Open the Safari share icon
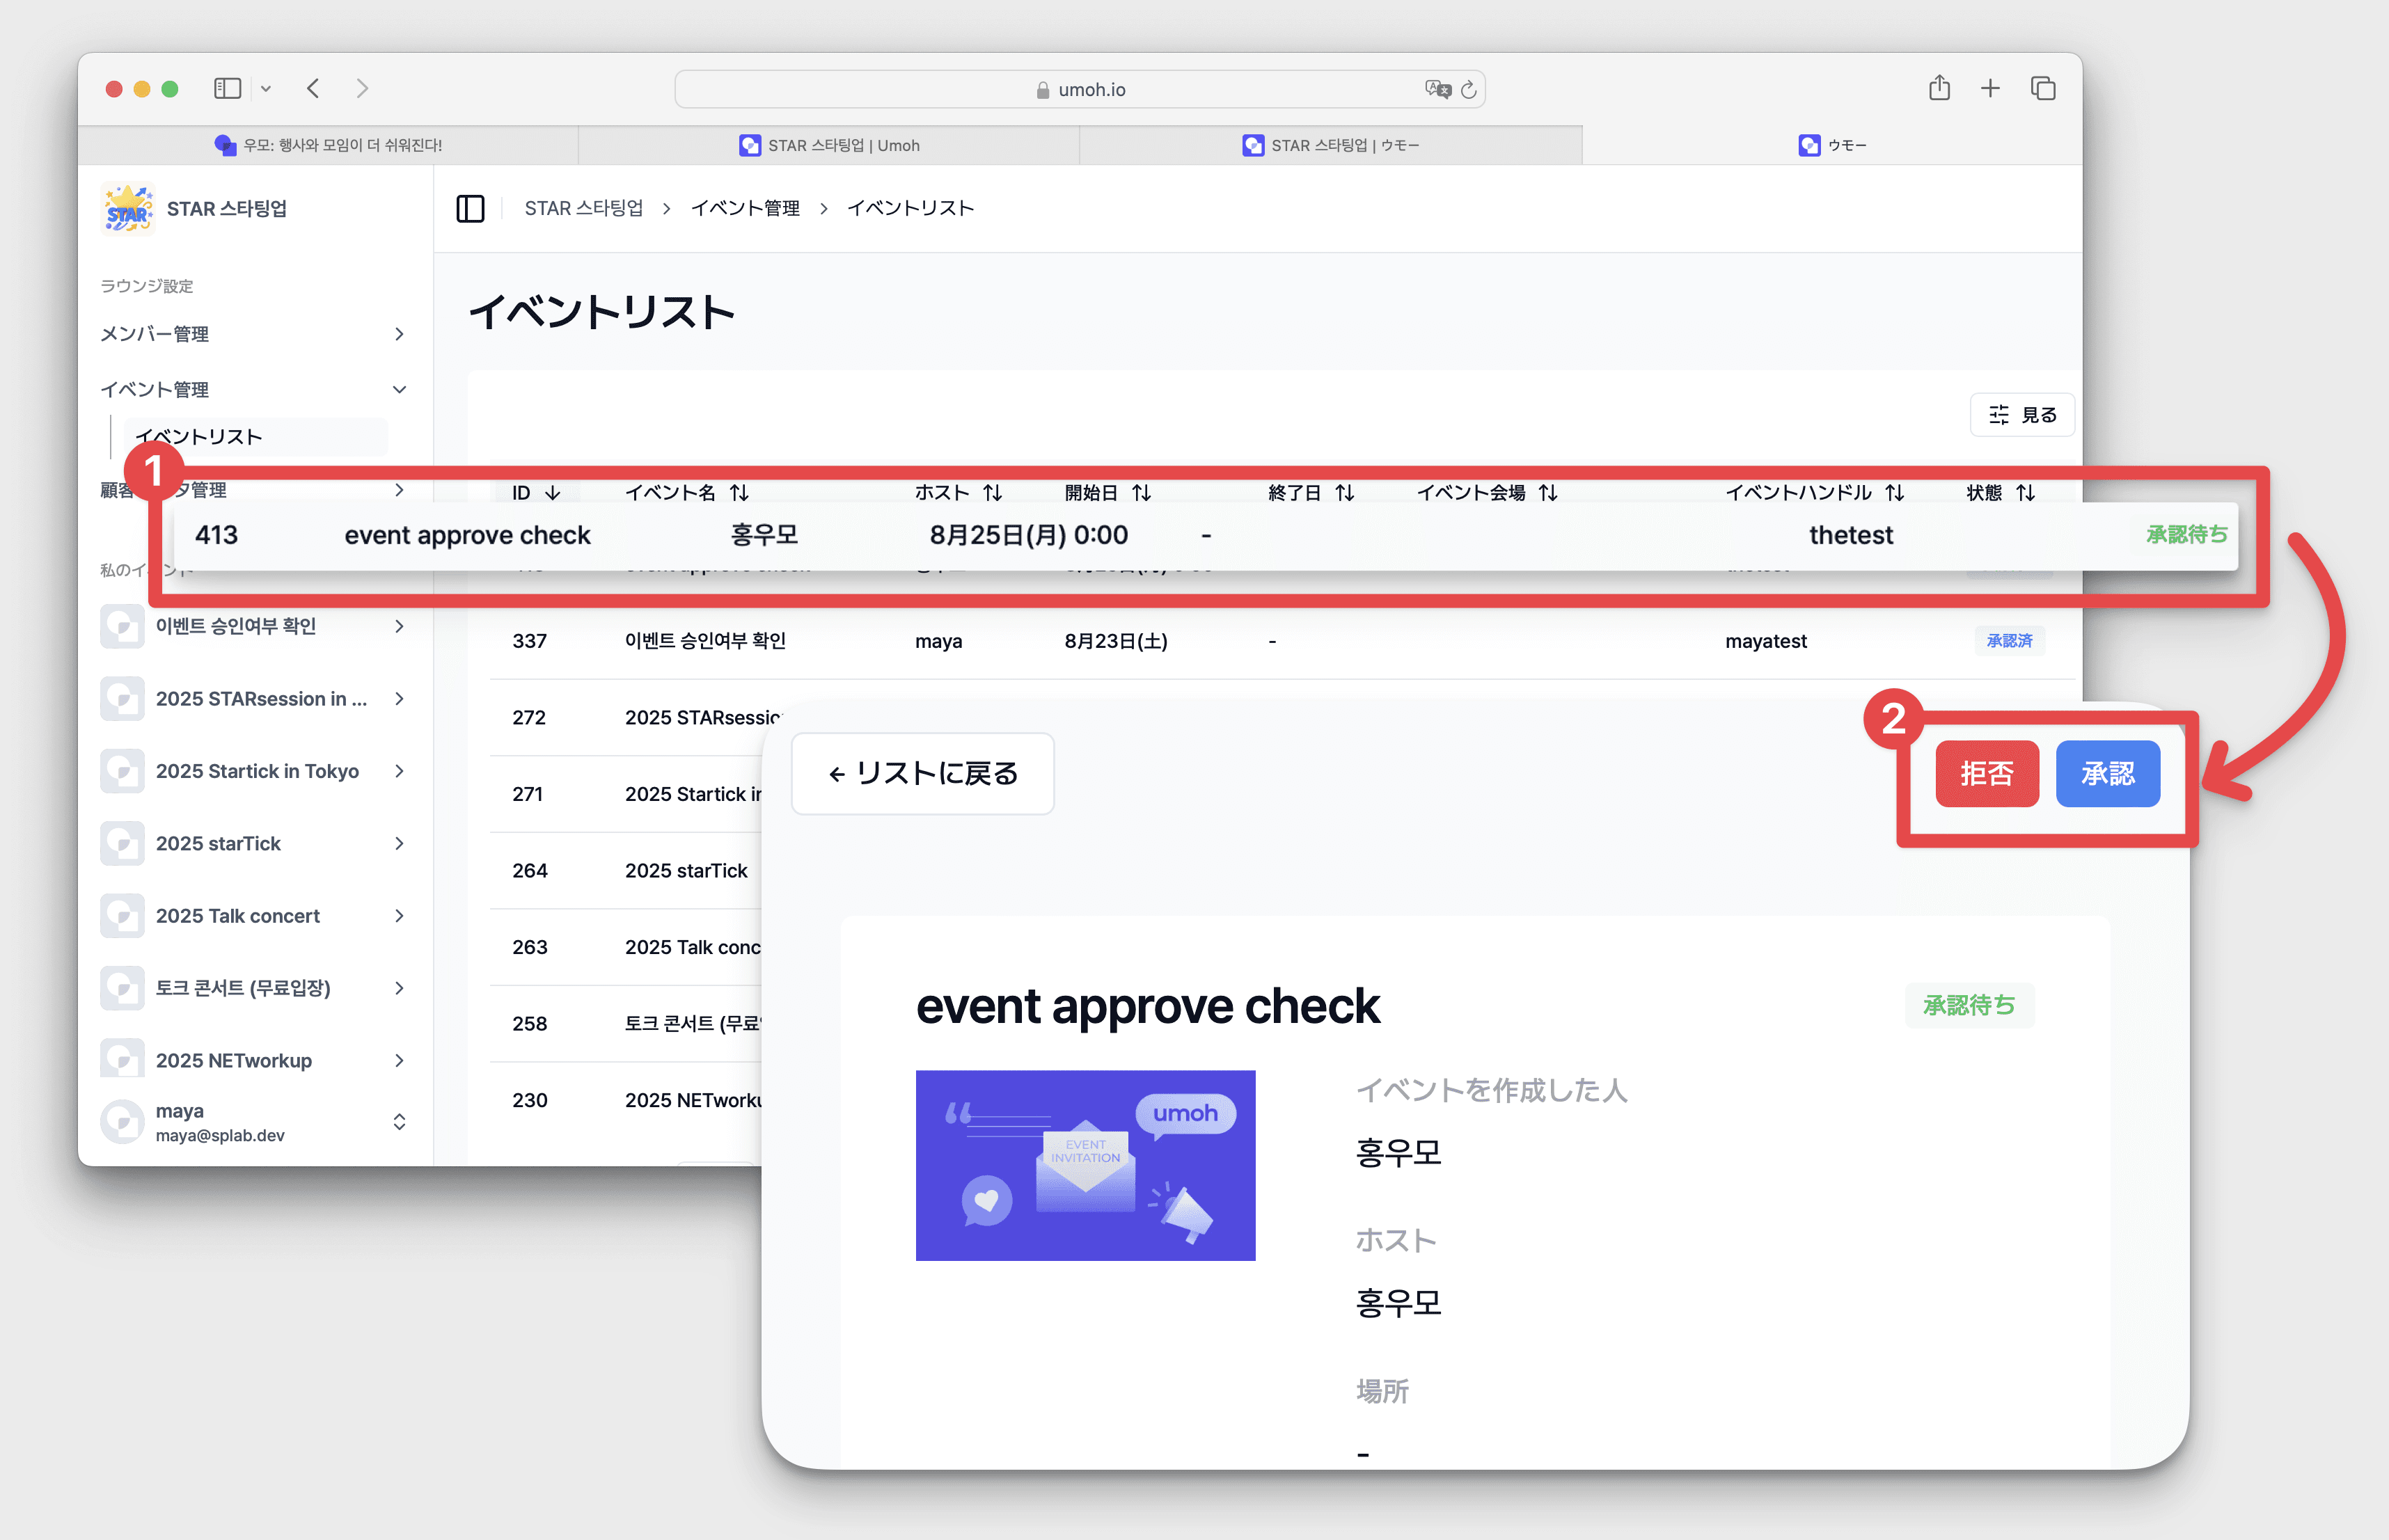This screenshot has height=1540, width=2389. click(x=1939, y=88)
